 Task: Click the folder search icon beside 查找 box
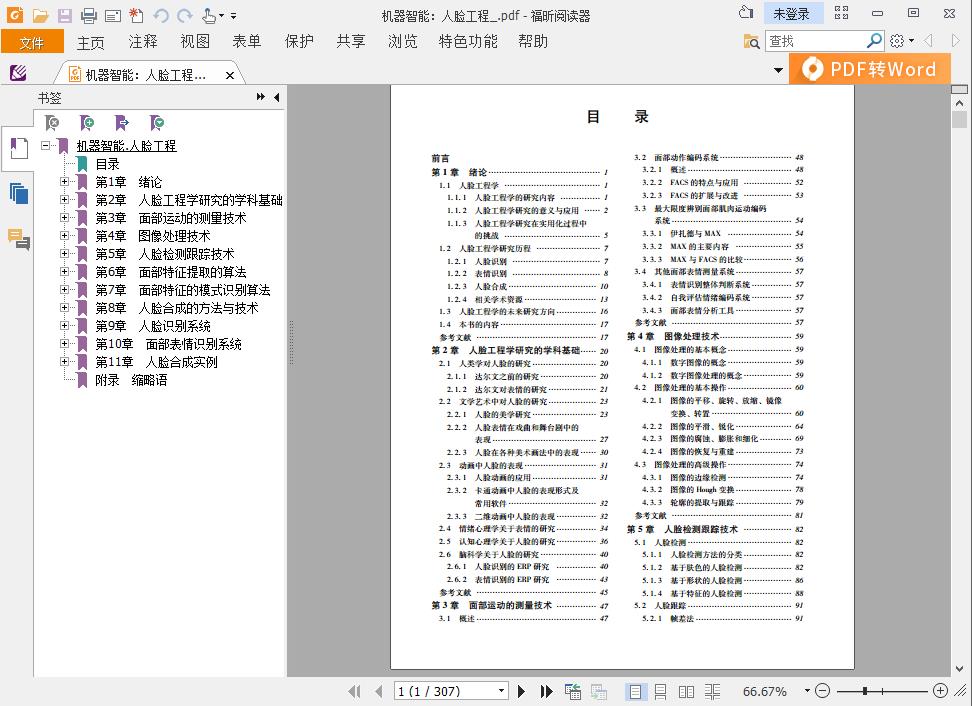tap(751, 42)
